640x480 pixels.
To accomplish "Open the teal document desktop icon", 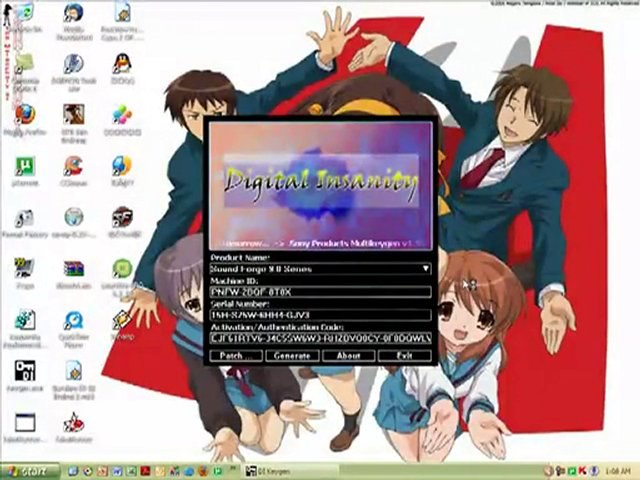I will click(x=25, y=320).
